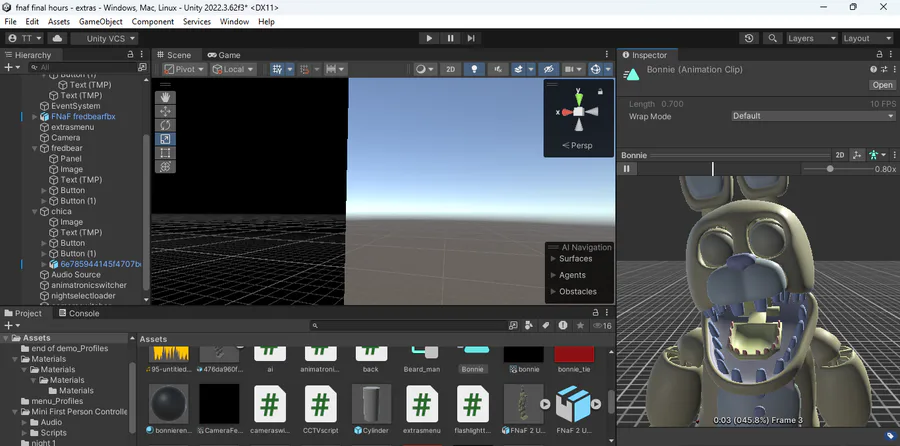Open the Scene view more options menu
900x446 pixels.
[607, 55]
